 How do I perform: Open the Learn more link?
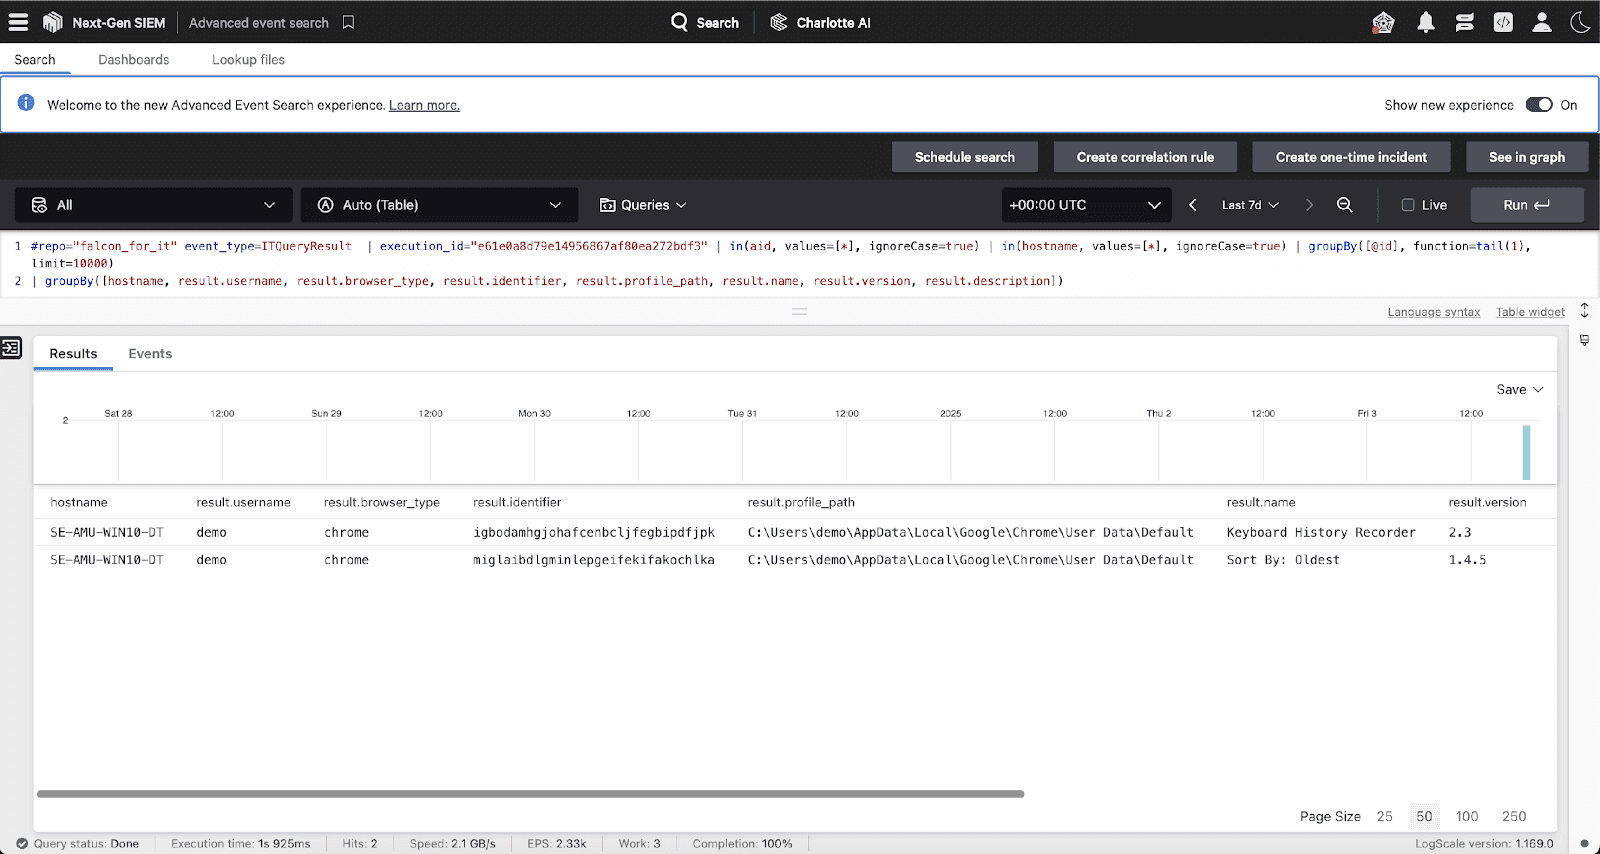[x=424, y=105]
